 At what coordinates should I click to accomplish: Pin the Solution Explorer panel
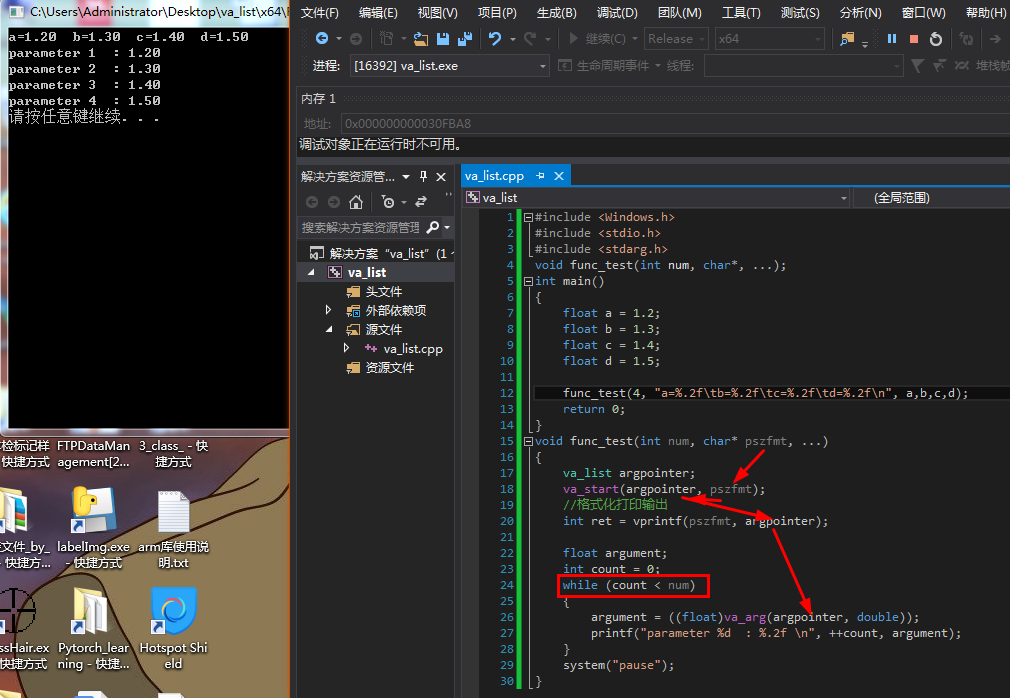point(423,176)
